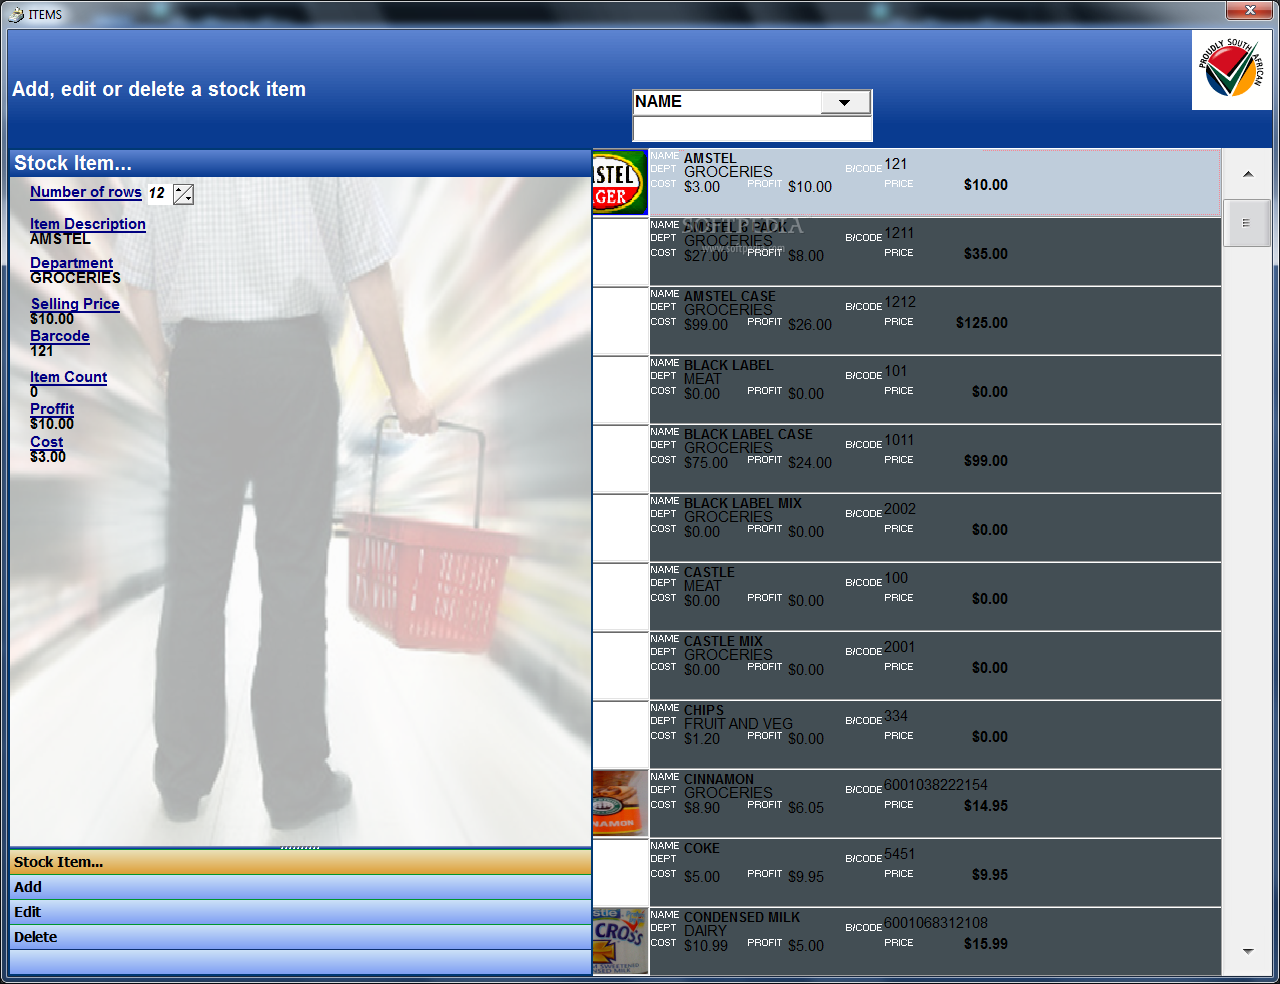Choose Add in the stock menu
Viewport: 1280px width, 984px height.
(300, 887)
